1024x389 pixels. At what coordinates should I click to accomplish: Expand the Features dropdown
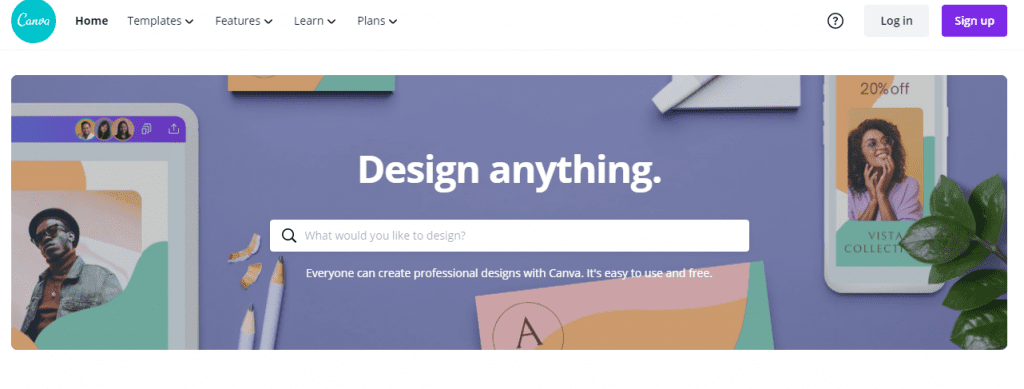(244, 21)
